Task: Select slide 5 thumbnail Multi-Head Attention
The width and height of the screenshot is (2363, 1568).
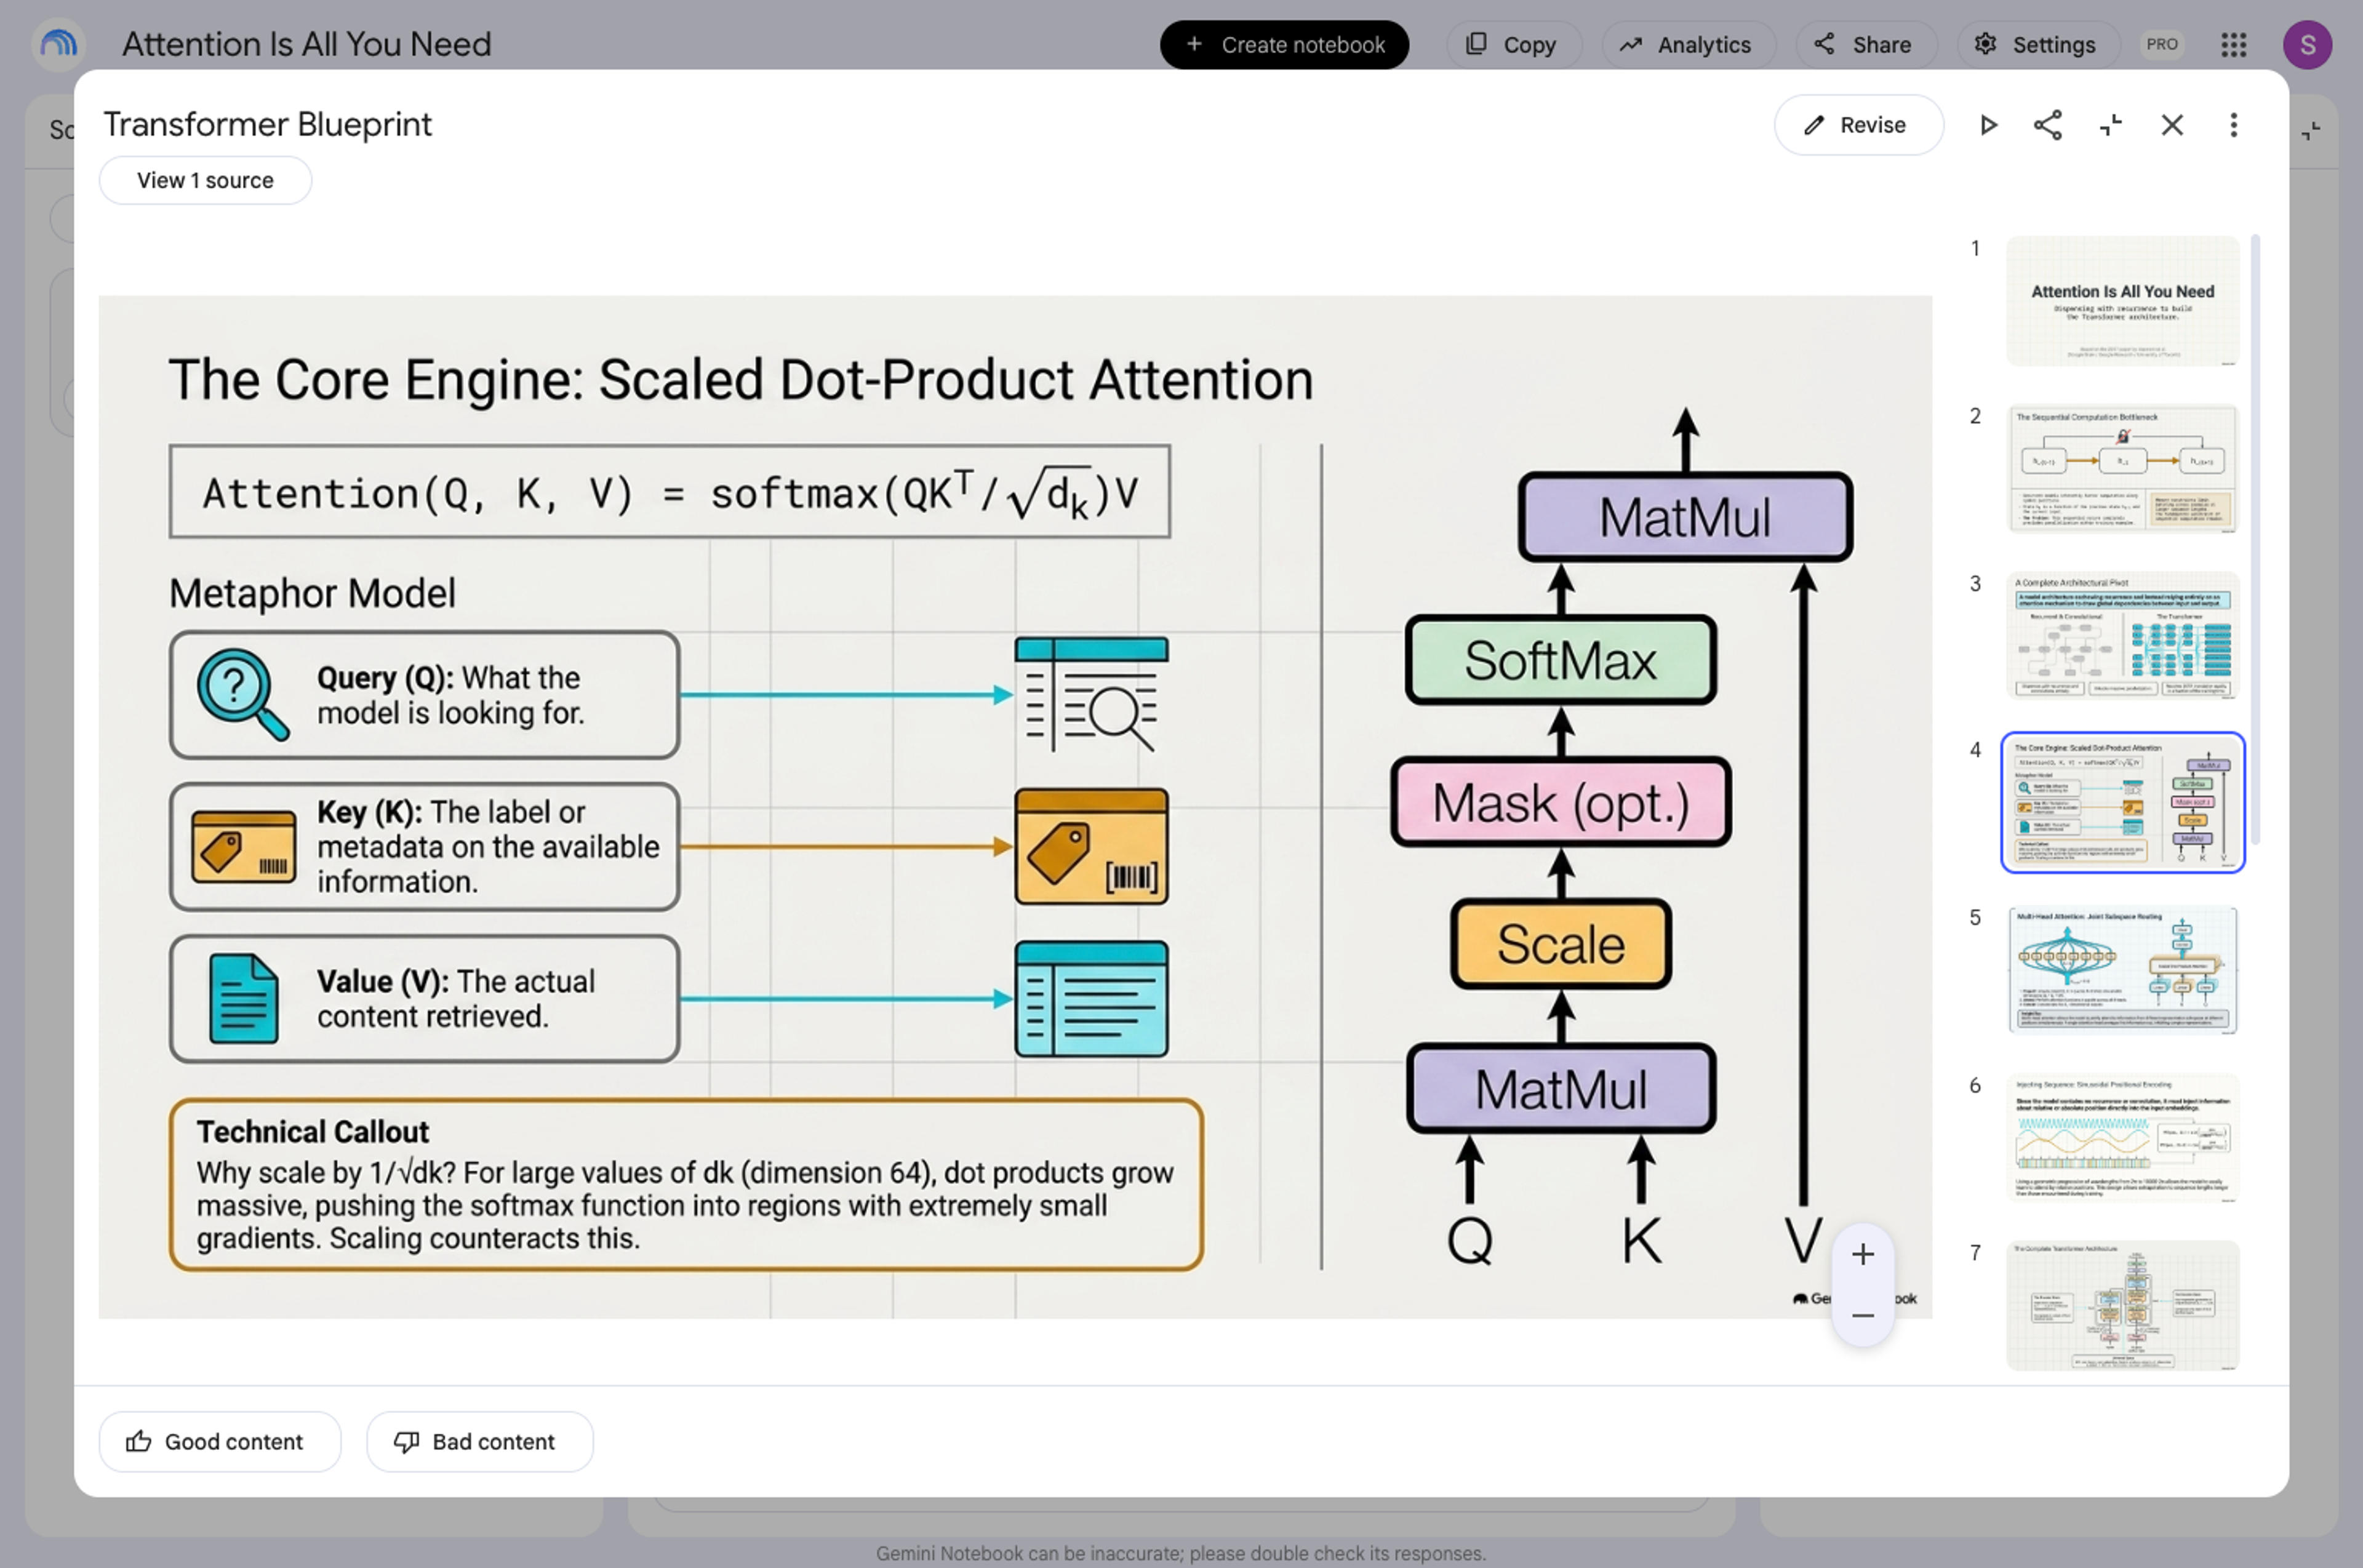Action: pyautogui.click(x=2122, y=970)
